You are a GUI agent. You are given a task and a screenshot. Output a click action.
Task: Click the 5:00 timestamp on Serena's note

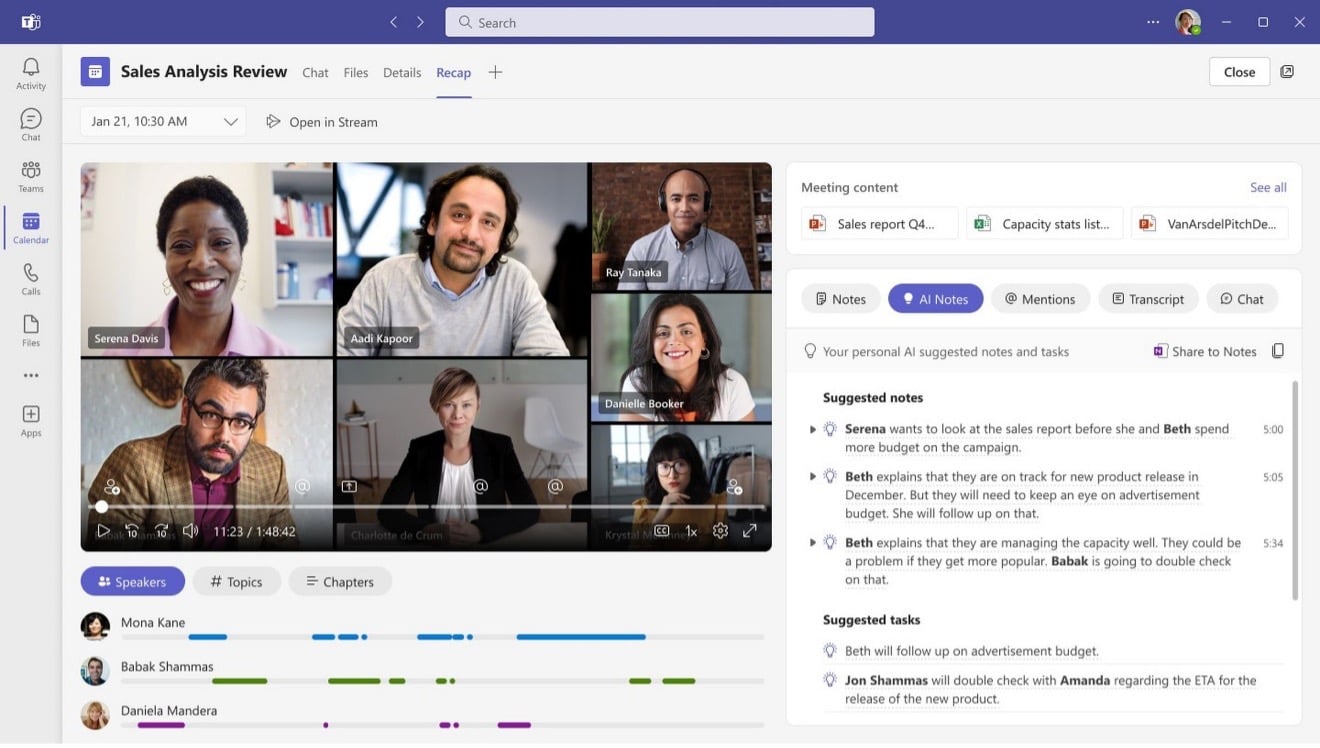[x=1273, y=429]
